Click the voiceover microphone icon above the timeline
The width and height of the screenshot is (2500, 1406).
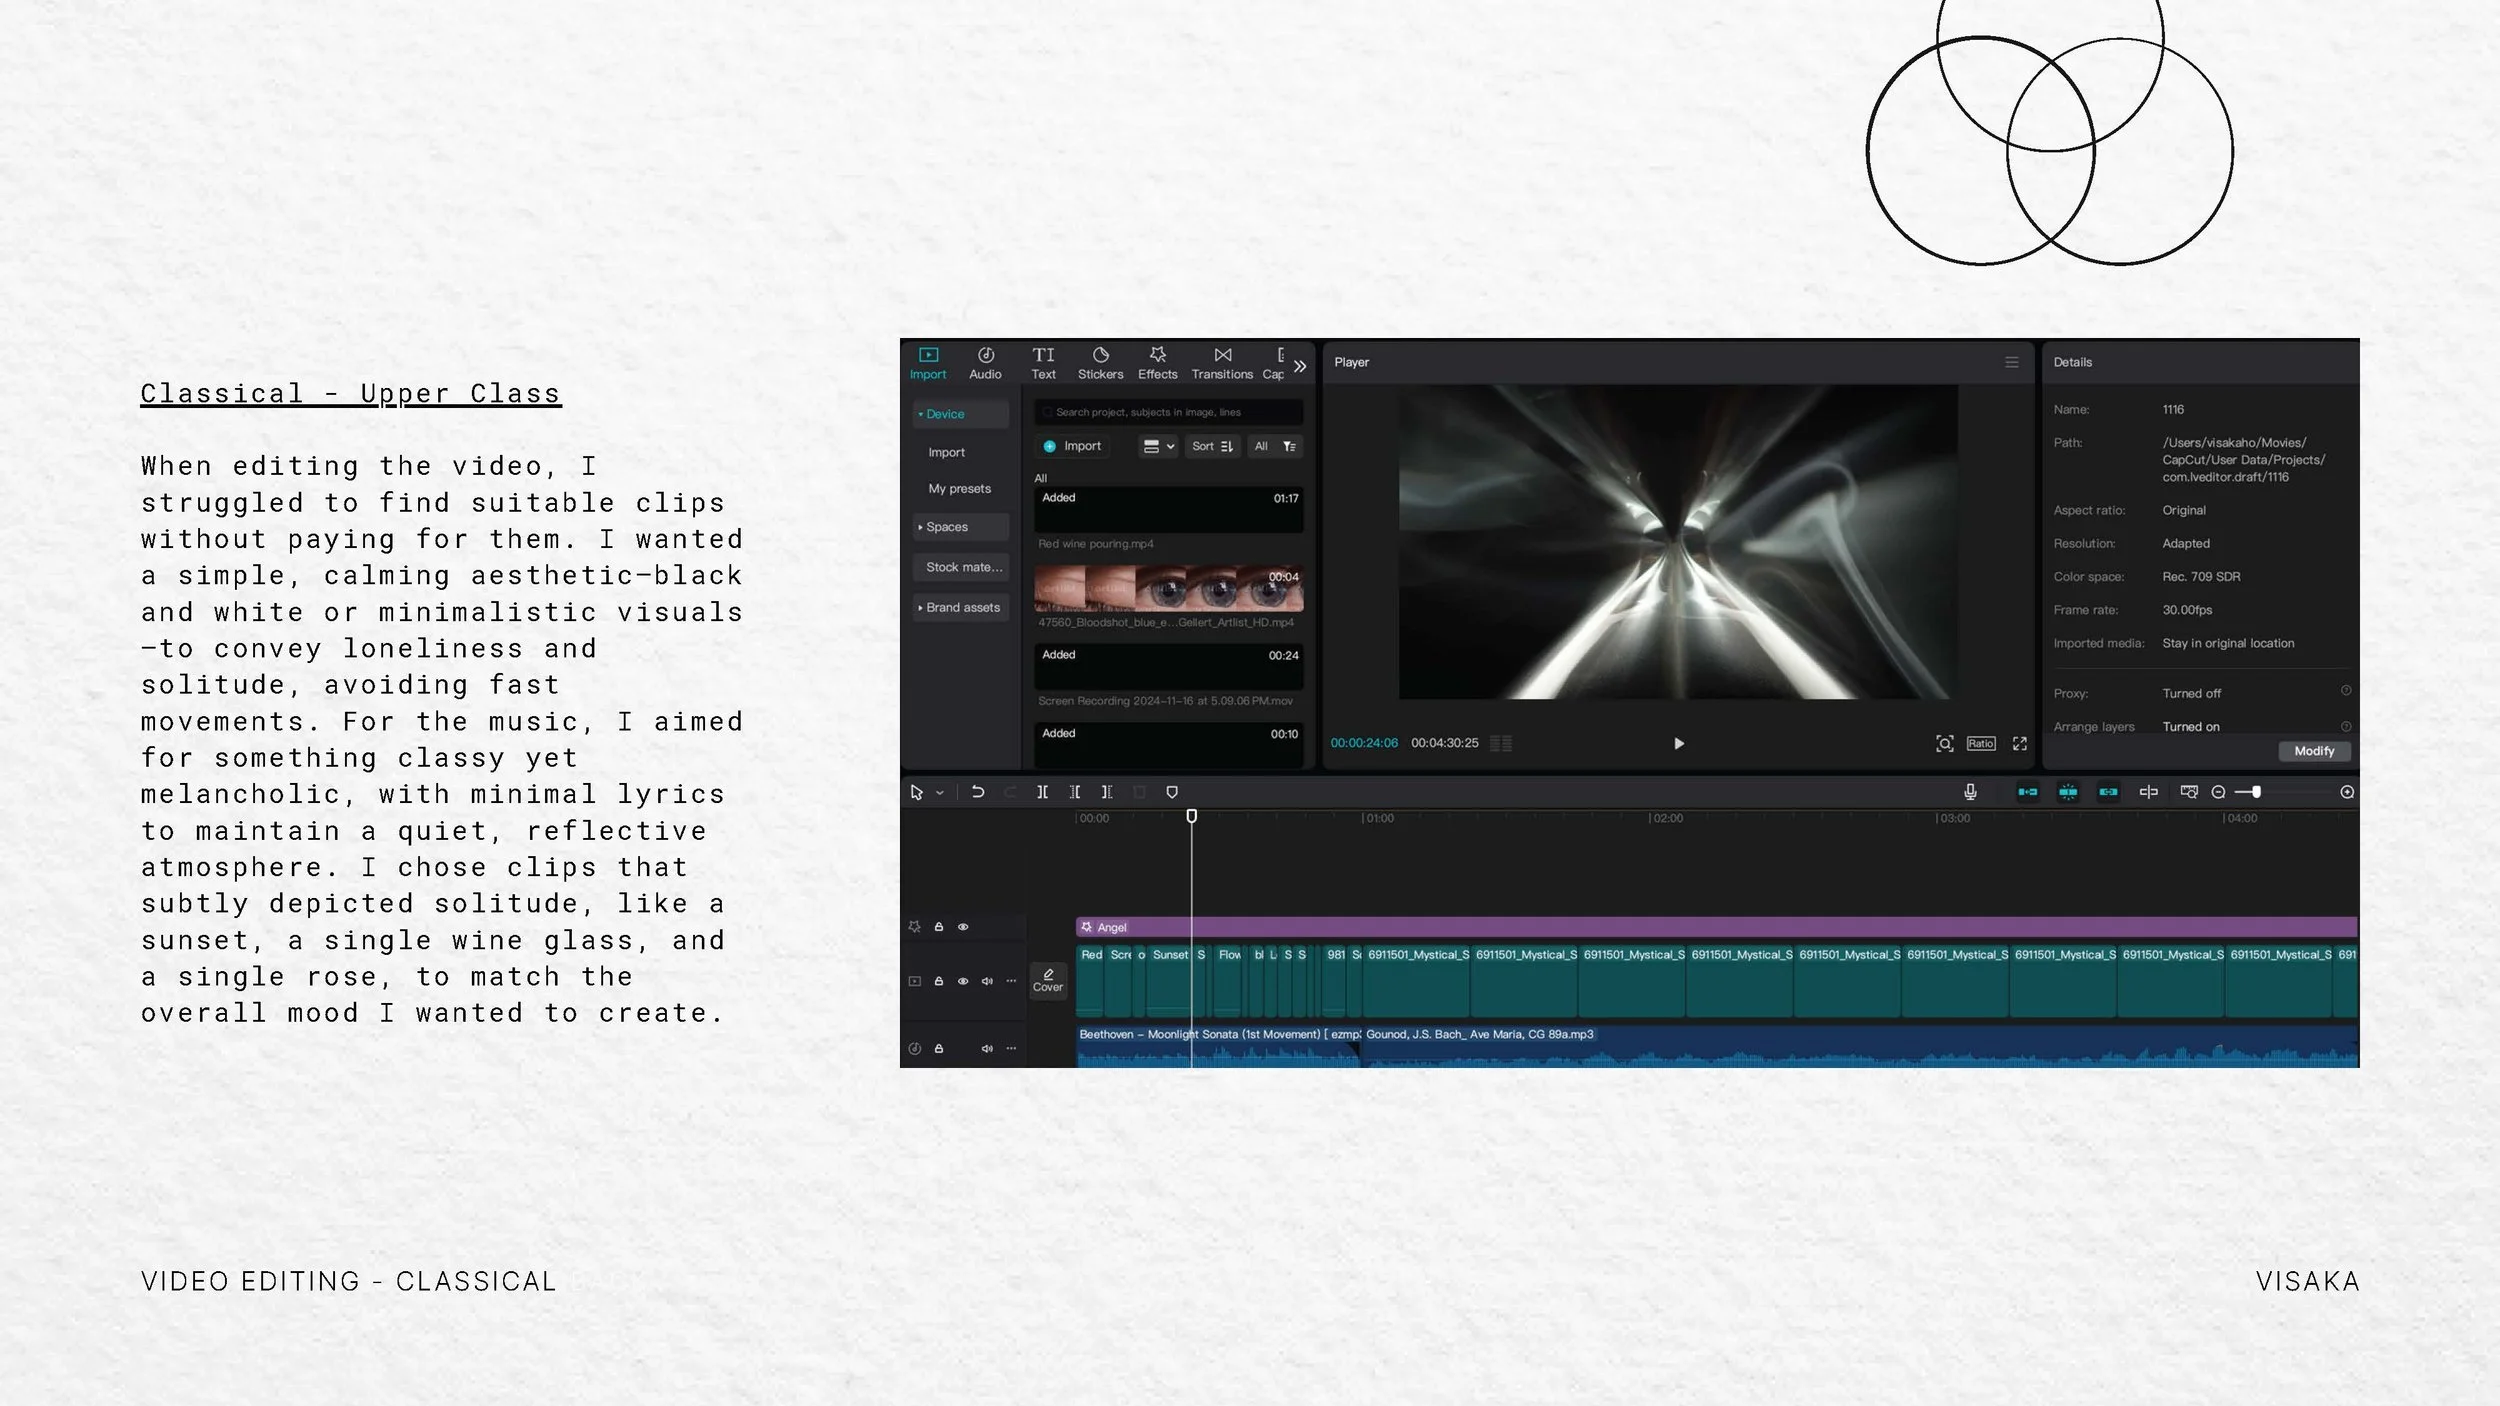(x=1970, y=791)
